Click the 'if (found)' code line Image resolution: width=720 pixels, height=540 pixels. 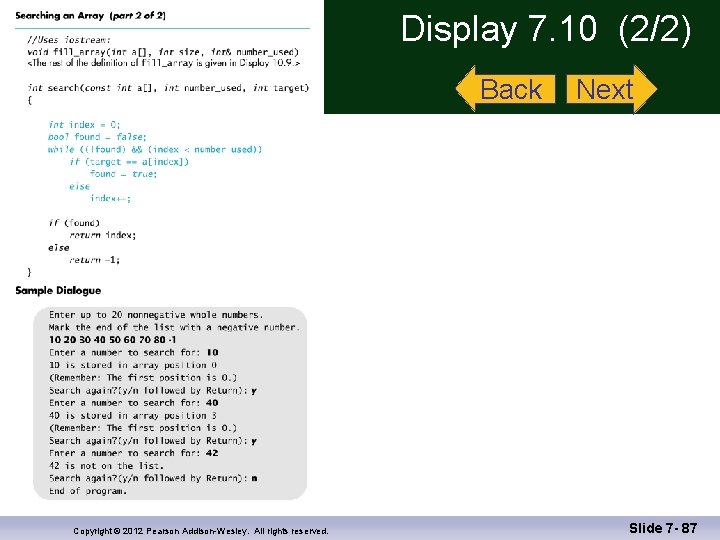[x=74, y=223]
